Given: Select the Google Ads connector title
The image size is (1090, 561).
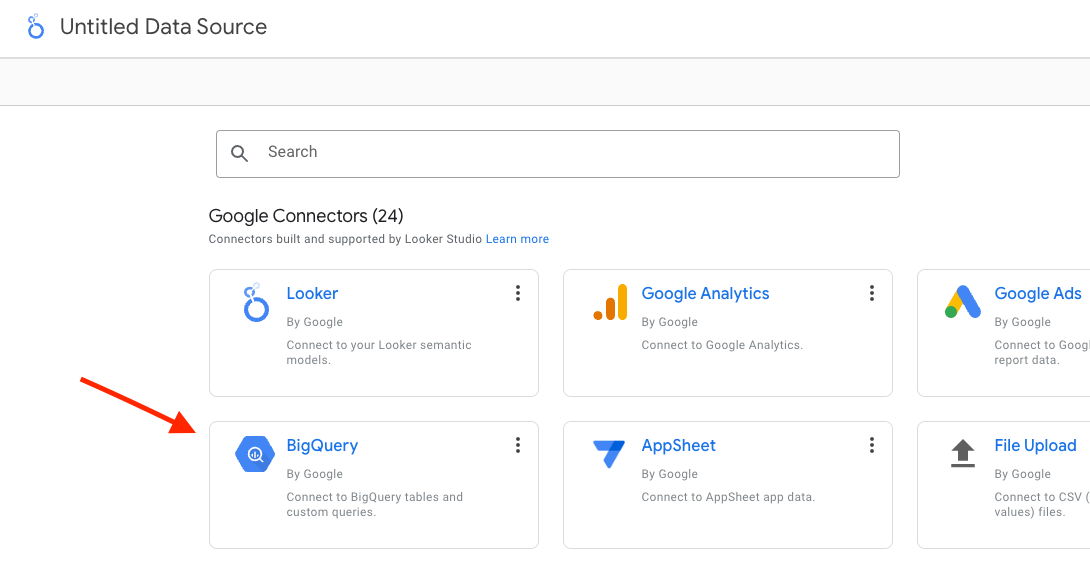Looking at the screenshot, I should coord(1038,293).
